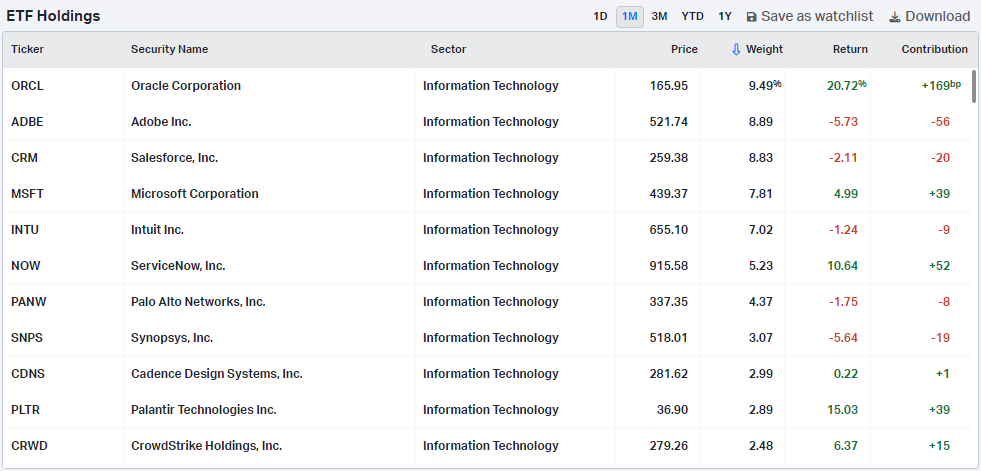The width and height of the screenshot is (981, 471).
Task: Select the 1D time period
Action: 600,17
